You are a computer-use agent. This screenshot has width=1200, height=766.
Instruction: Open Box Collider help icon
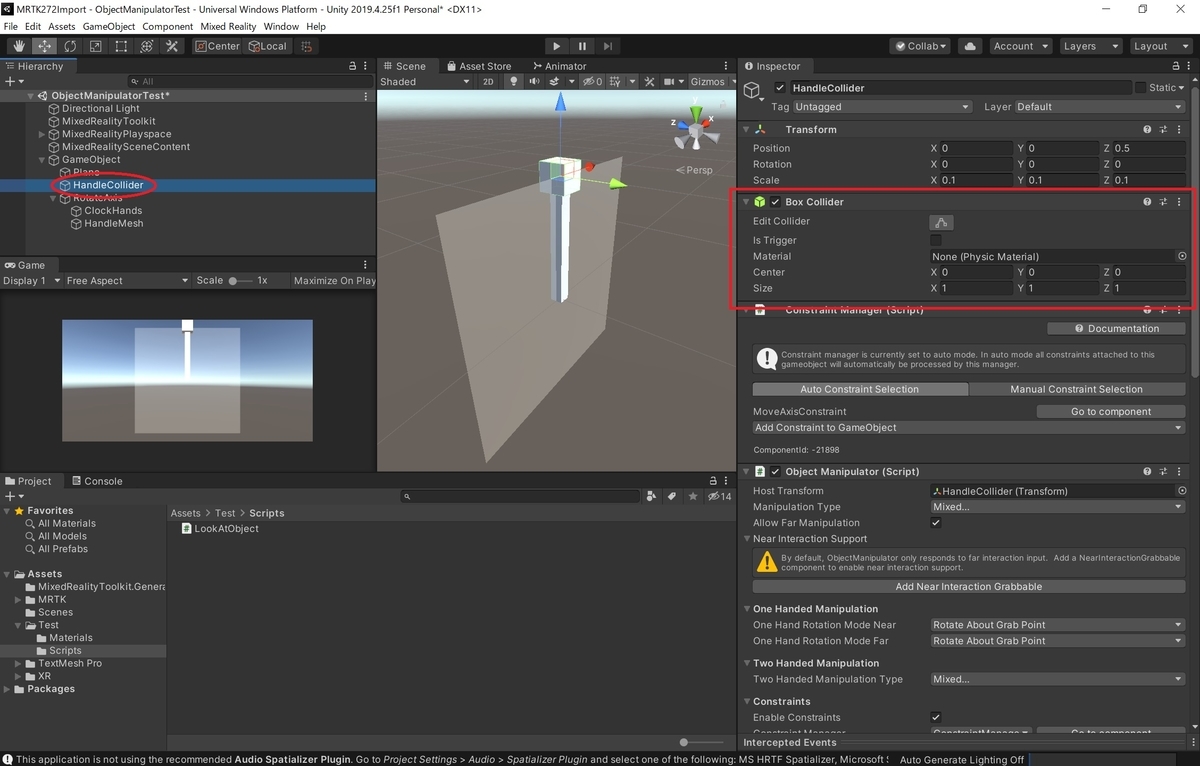point(1147,202)
